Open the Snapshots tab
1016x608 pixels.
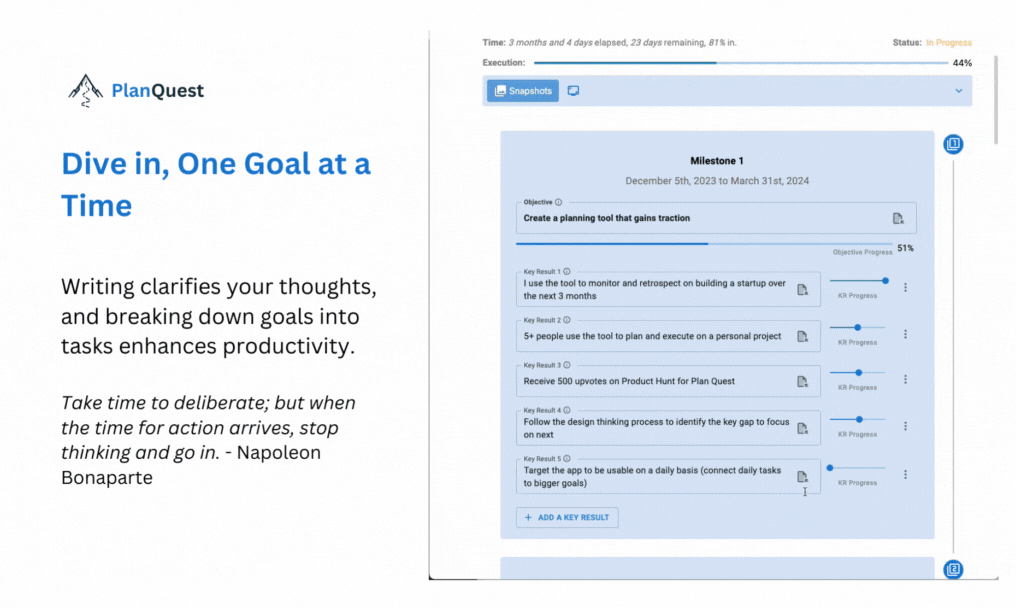(523, 91)
